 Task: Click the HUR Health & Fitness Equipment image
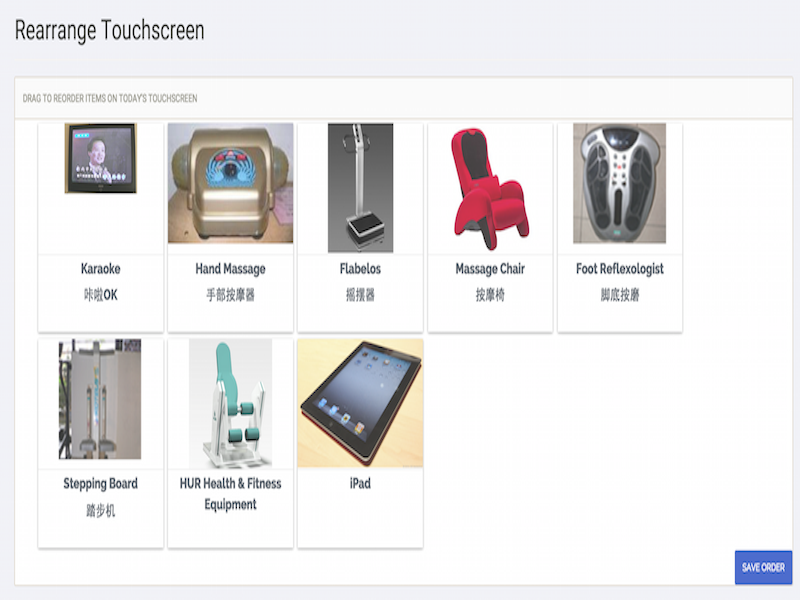[231, 404]
